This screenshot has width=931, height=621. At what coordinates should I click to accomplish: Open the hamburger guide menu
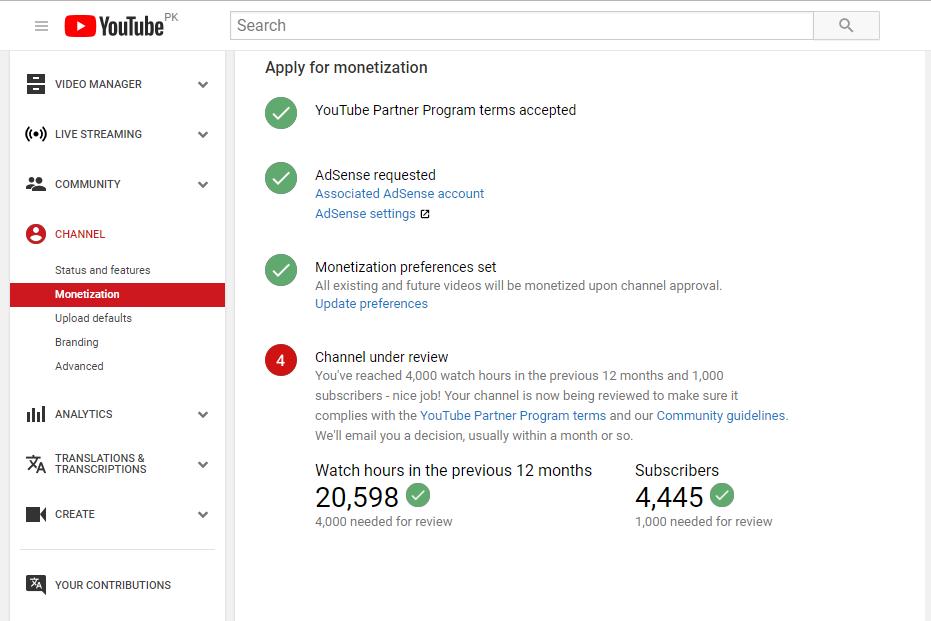tap(41, 26)
